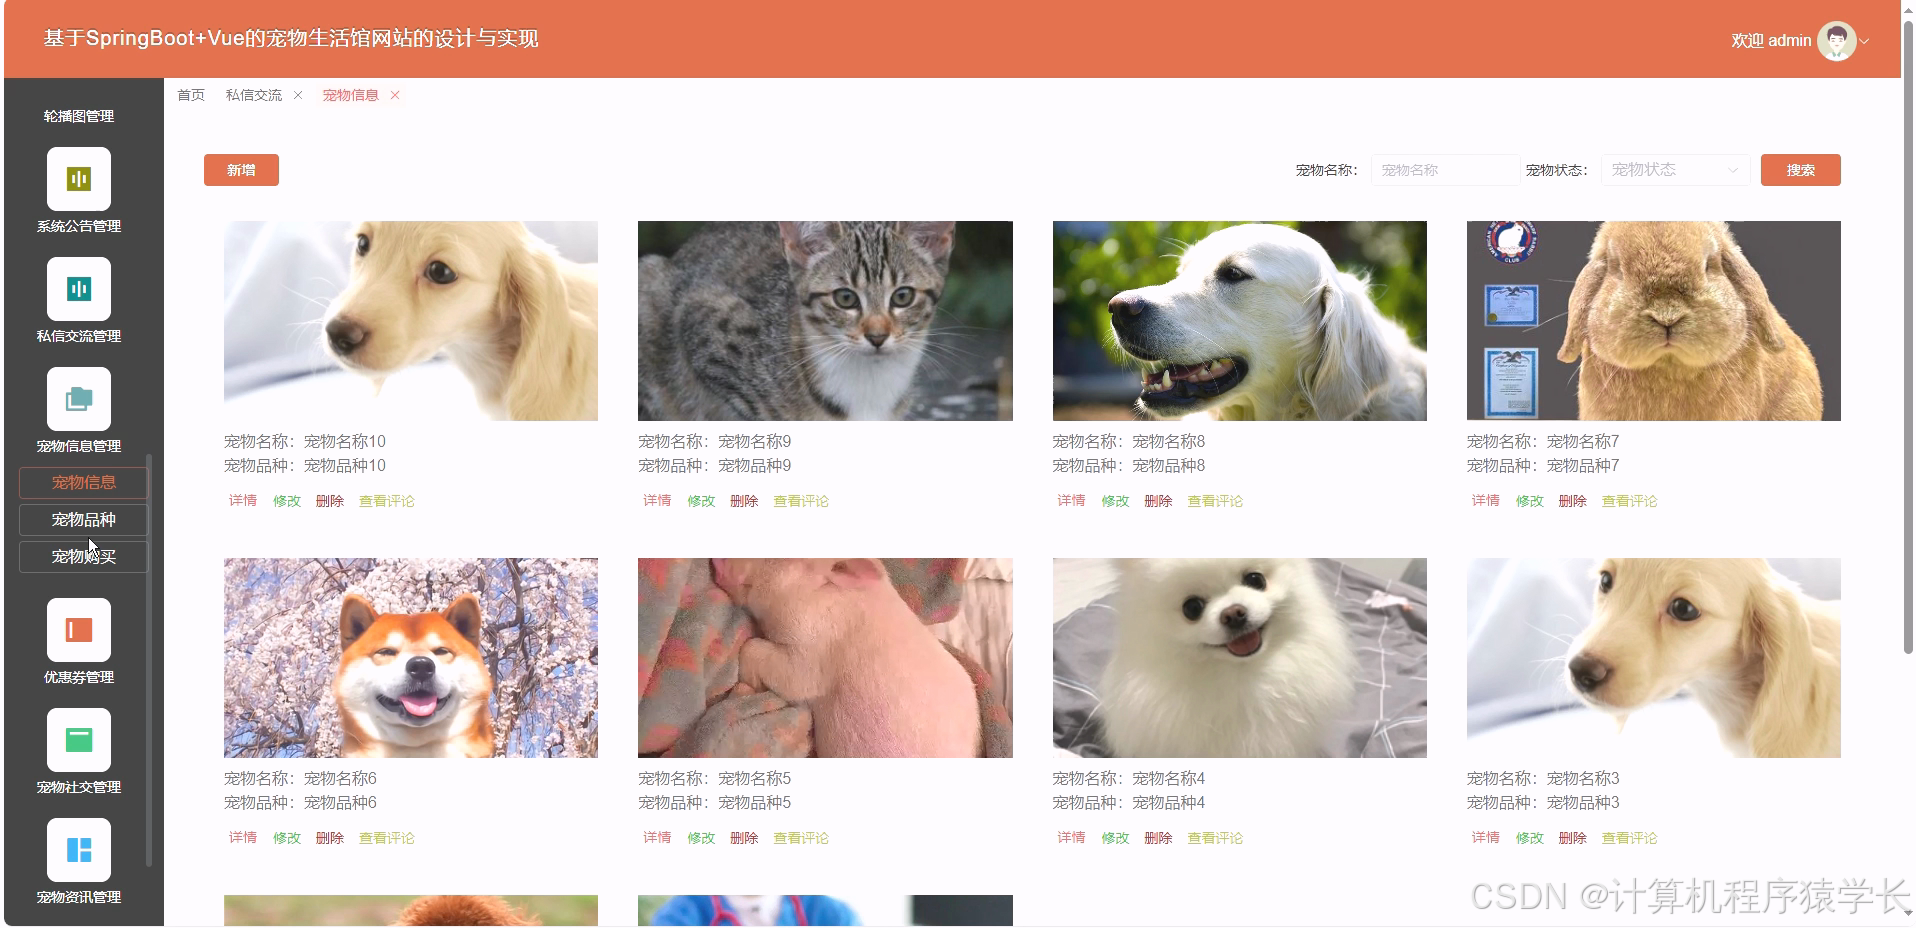Click 修改 for 宠物名称7
1916x928 pixels.
click(x=1529, y=501)
